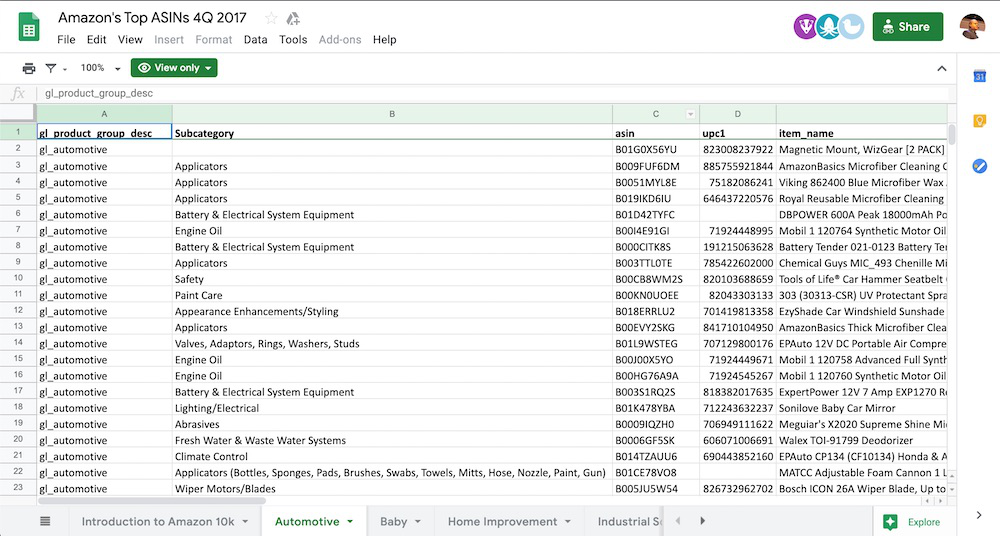Open the Data menu

click(255, 40)
